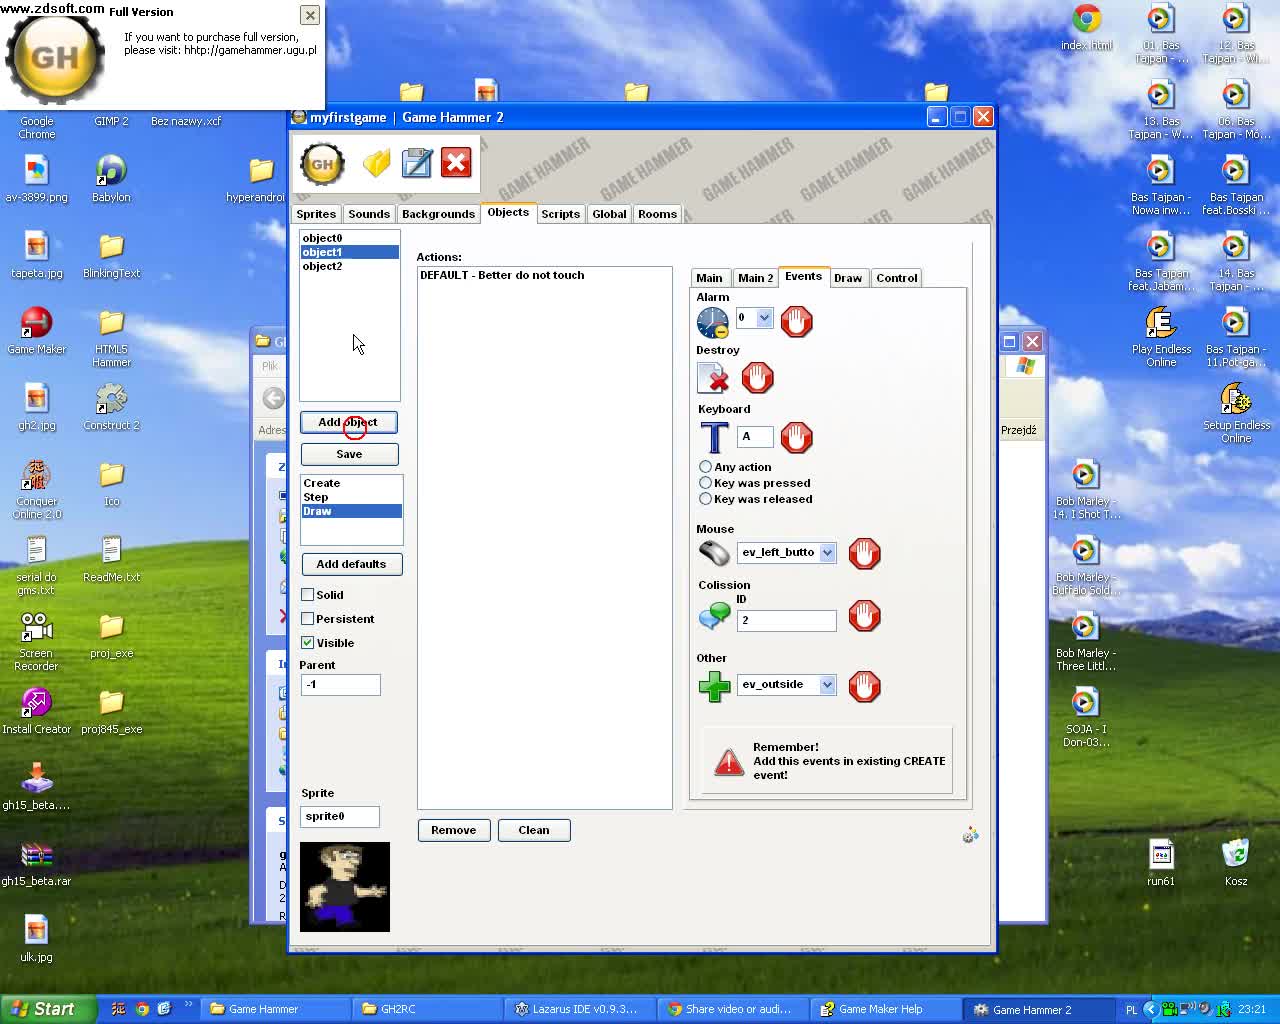Click the Parent input field
1280x1024 pixels.
coord(340,685)
